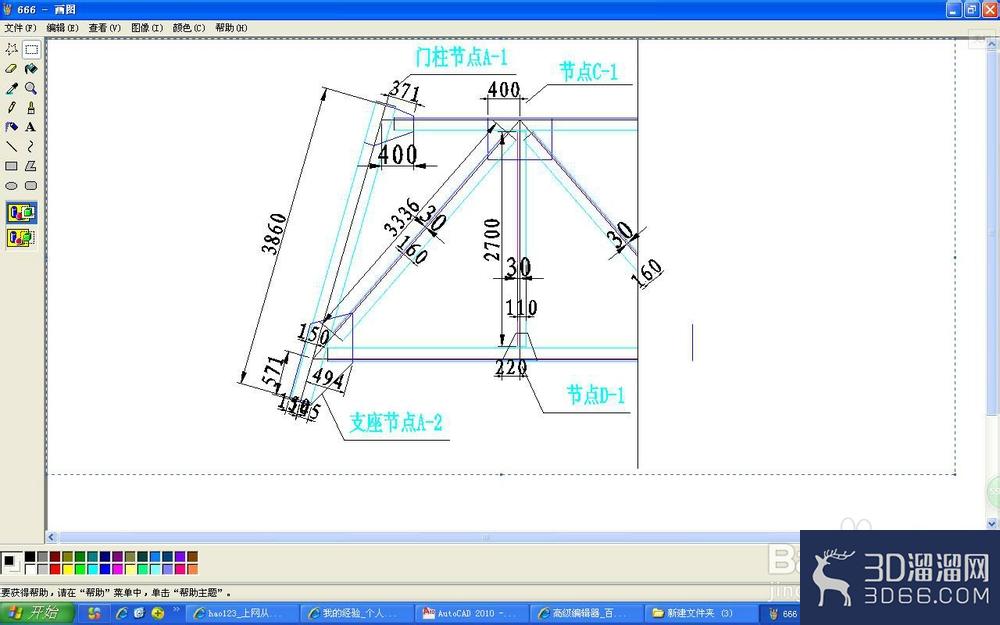Launch Internet Explorer from Quick Launch
The image size is (1000, 625).
click(121, 614)
